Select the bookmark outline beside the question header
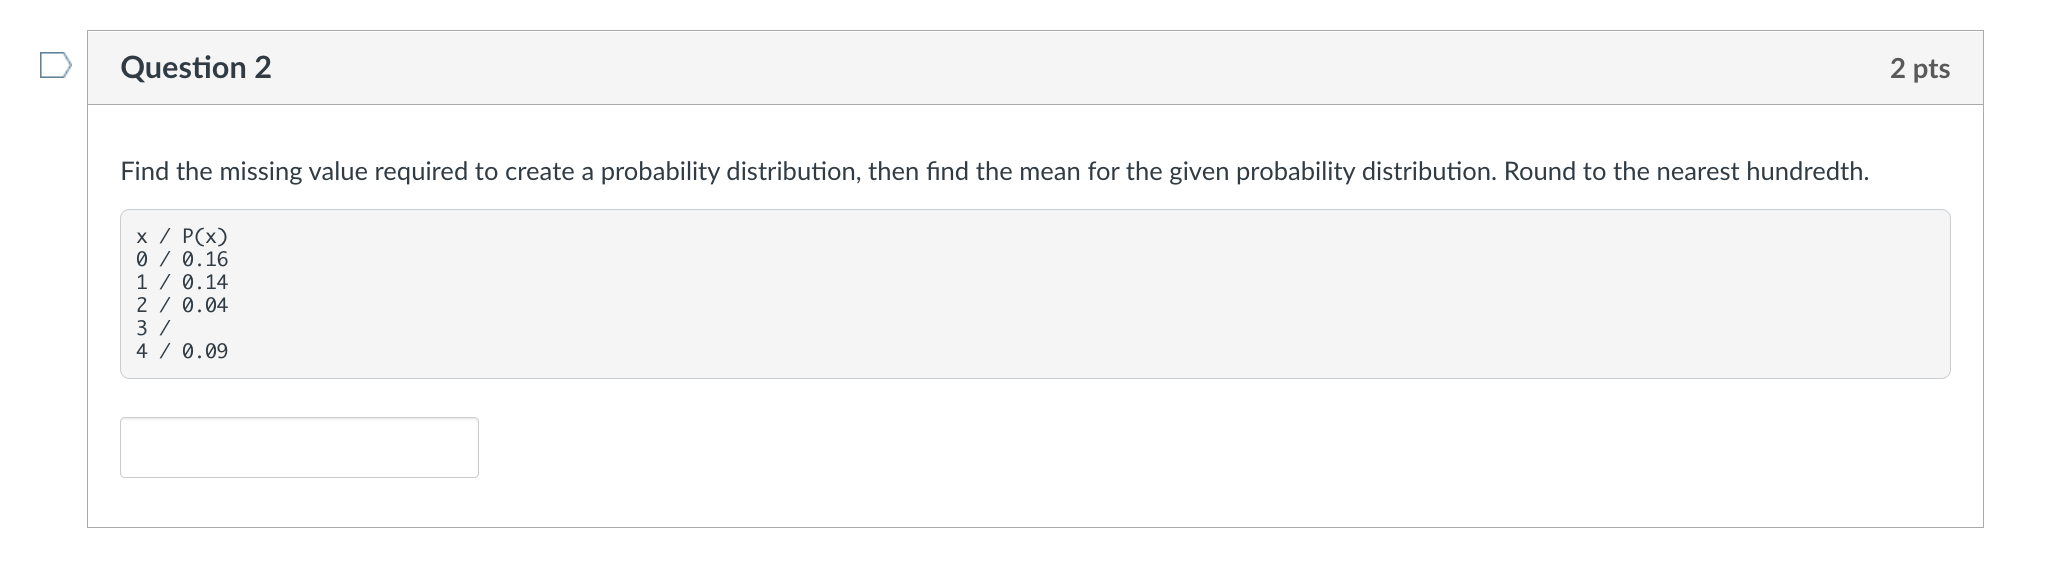The width and height of the screenshot is (2047, 586). pyautogui.click(x=56, y=65)
